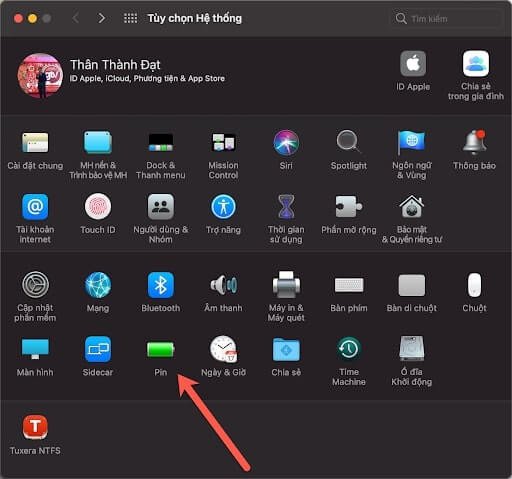The height and width of the screenshot is (479, 512).
Task: Click the Thân Thành Đạt profile picture
Action: pyautogui.click(x=40, y=76)
